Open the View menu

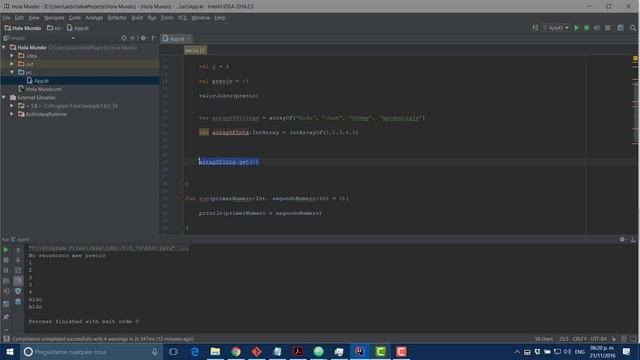pyautogui.click(x=33, y=18)
